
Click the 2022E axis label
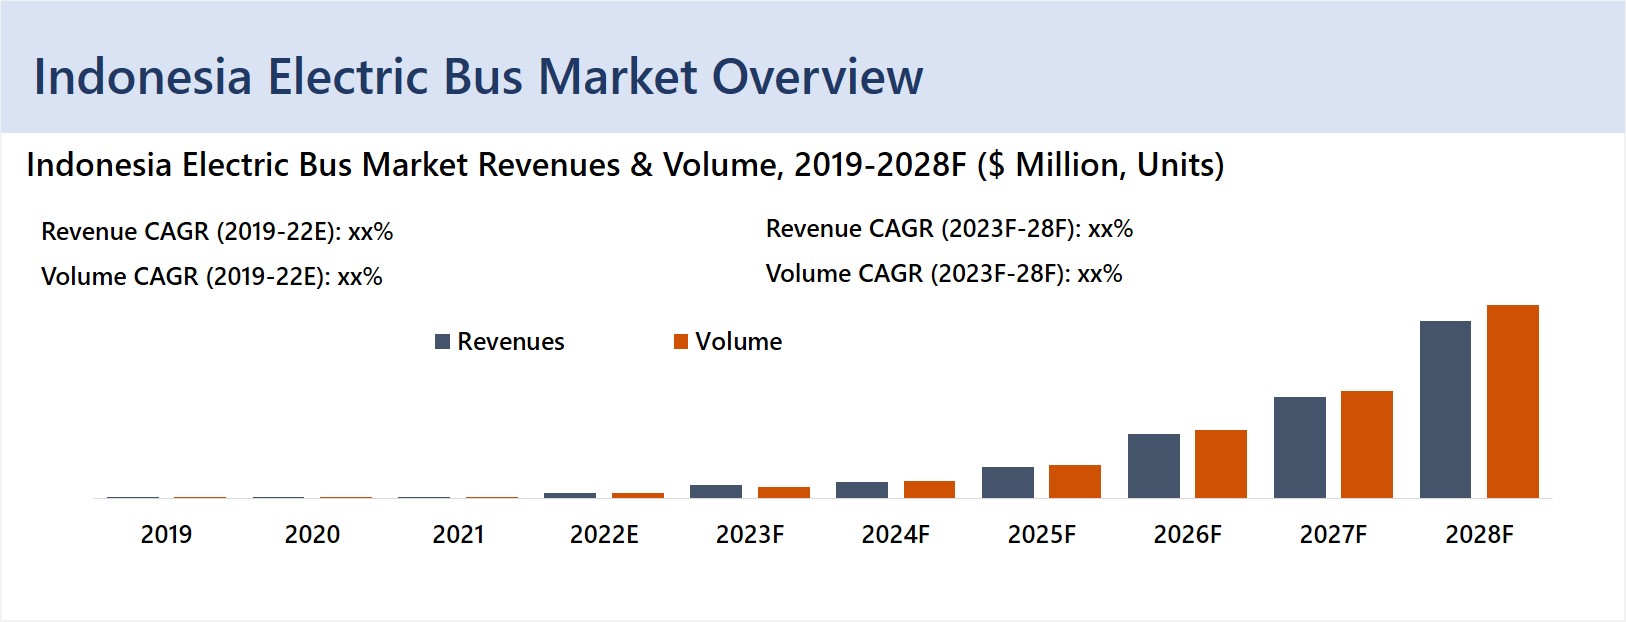pos(604,535)
